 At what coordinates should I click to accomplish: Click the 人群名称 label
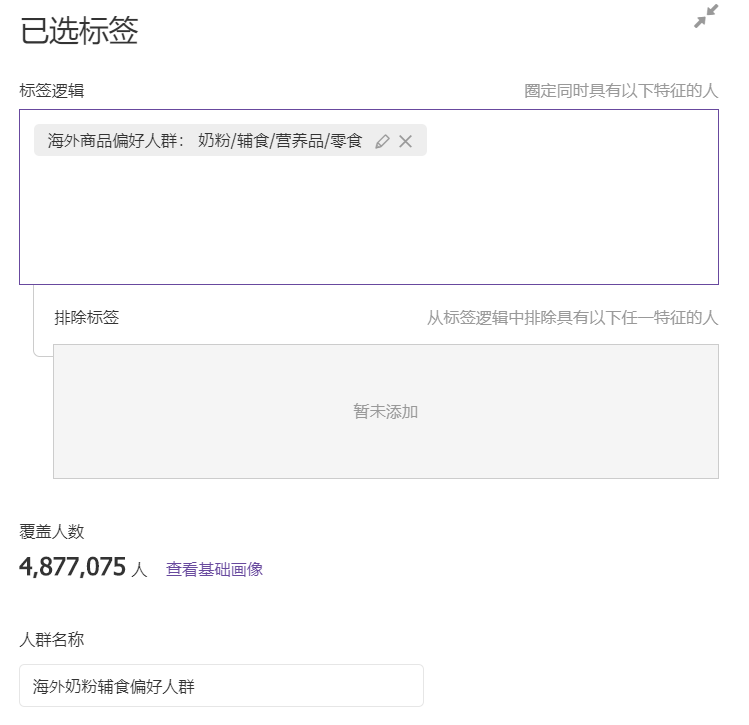click(x=52, y=639)
